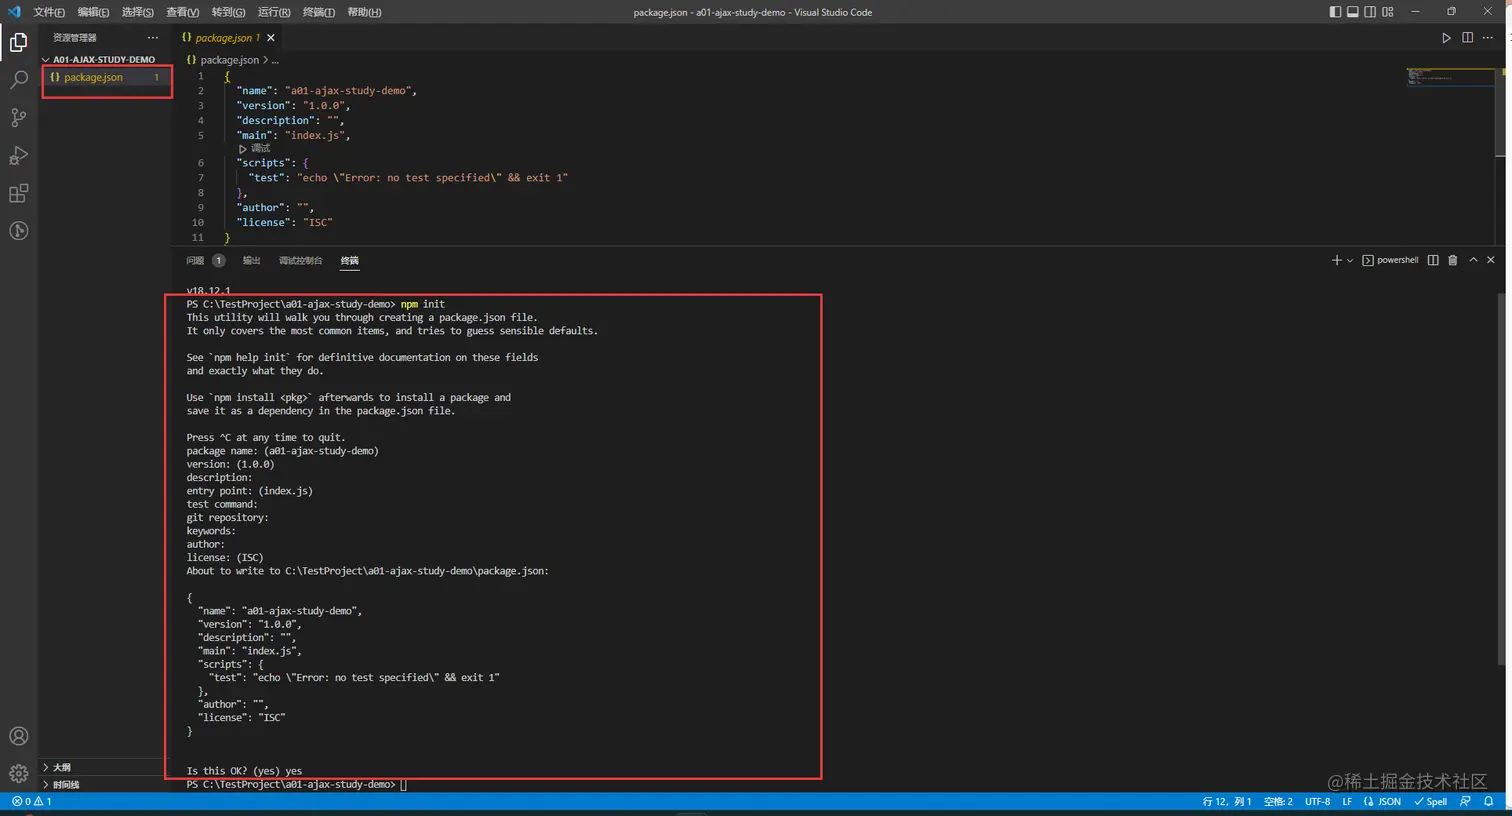Switch to the 问题 panel tab

204,260
